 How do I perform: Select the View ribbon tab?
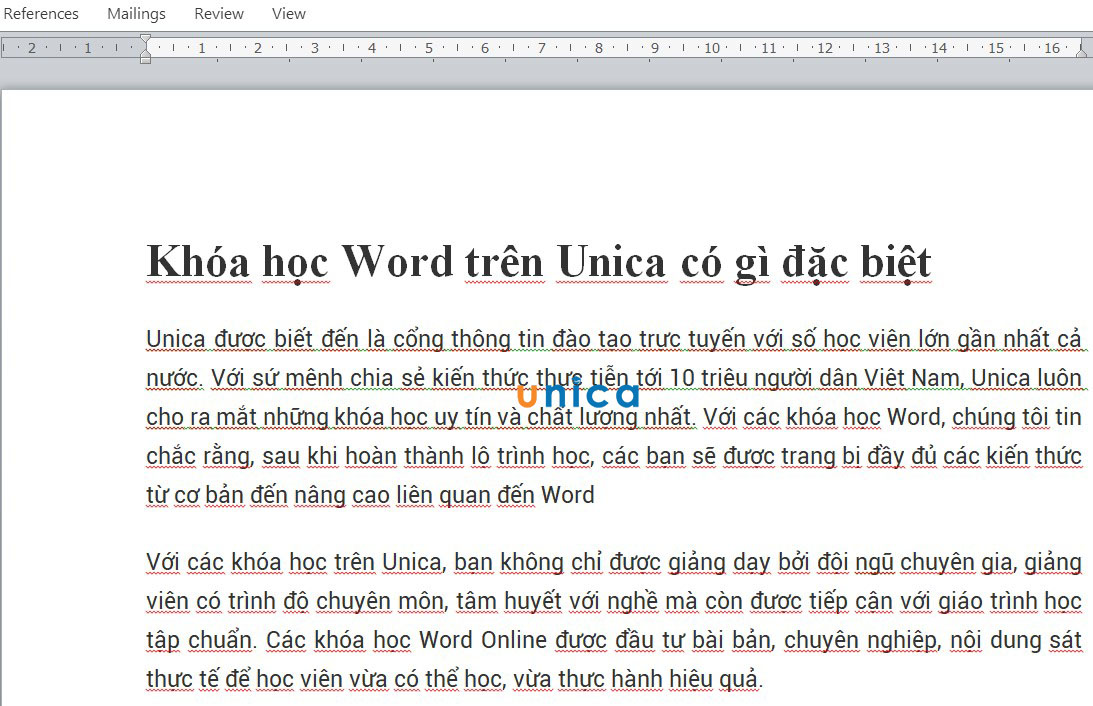(x=289, y=14)
